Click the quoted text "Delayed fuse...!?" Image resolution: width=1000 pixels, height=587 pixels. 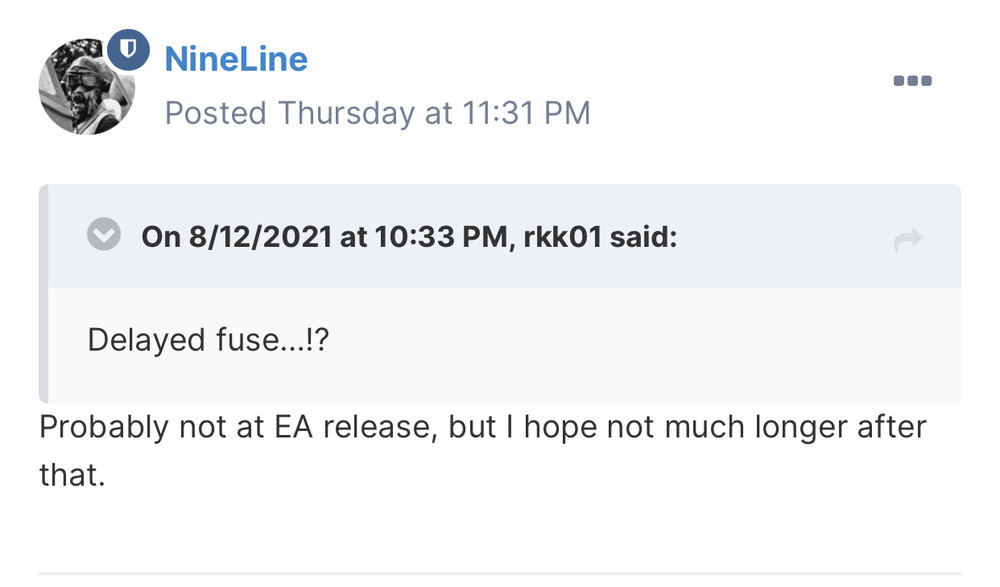(209, 340)
